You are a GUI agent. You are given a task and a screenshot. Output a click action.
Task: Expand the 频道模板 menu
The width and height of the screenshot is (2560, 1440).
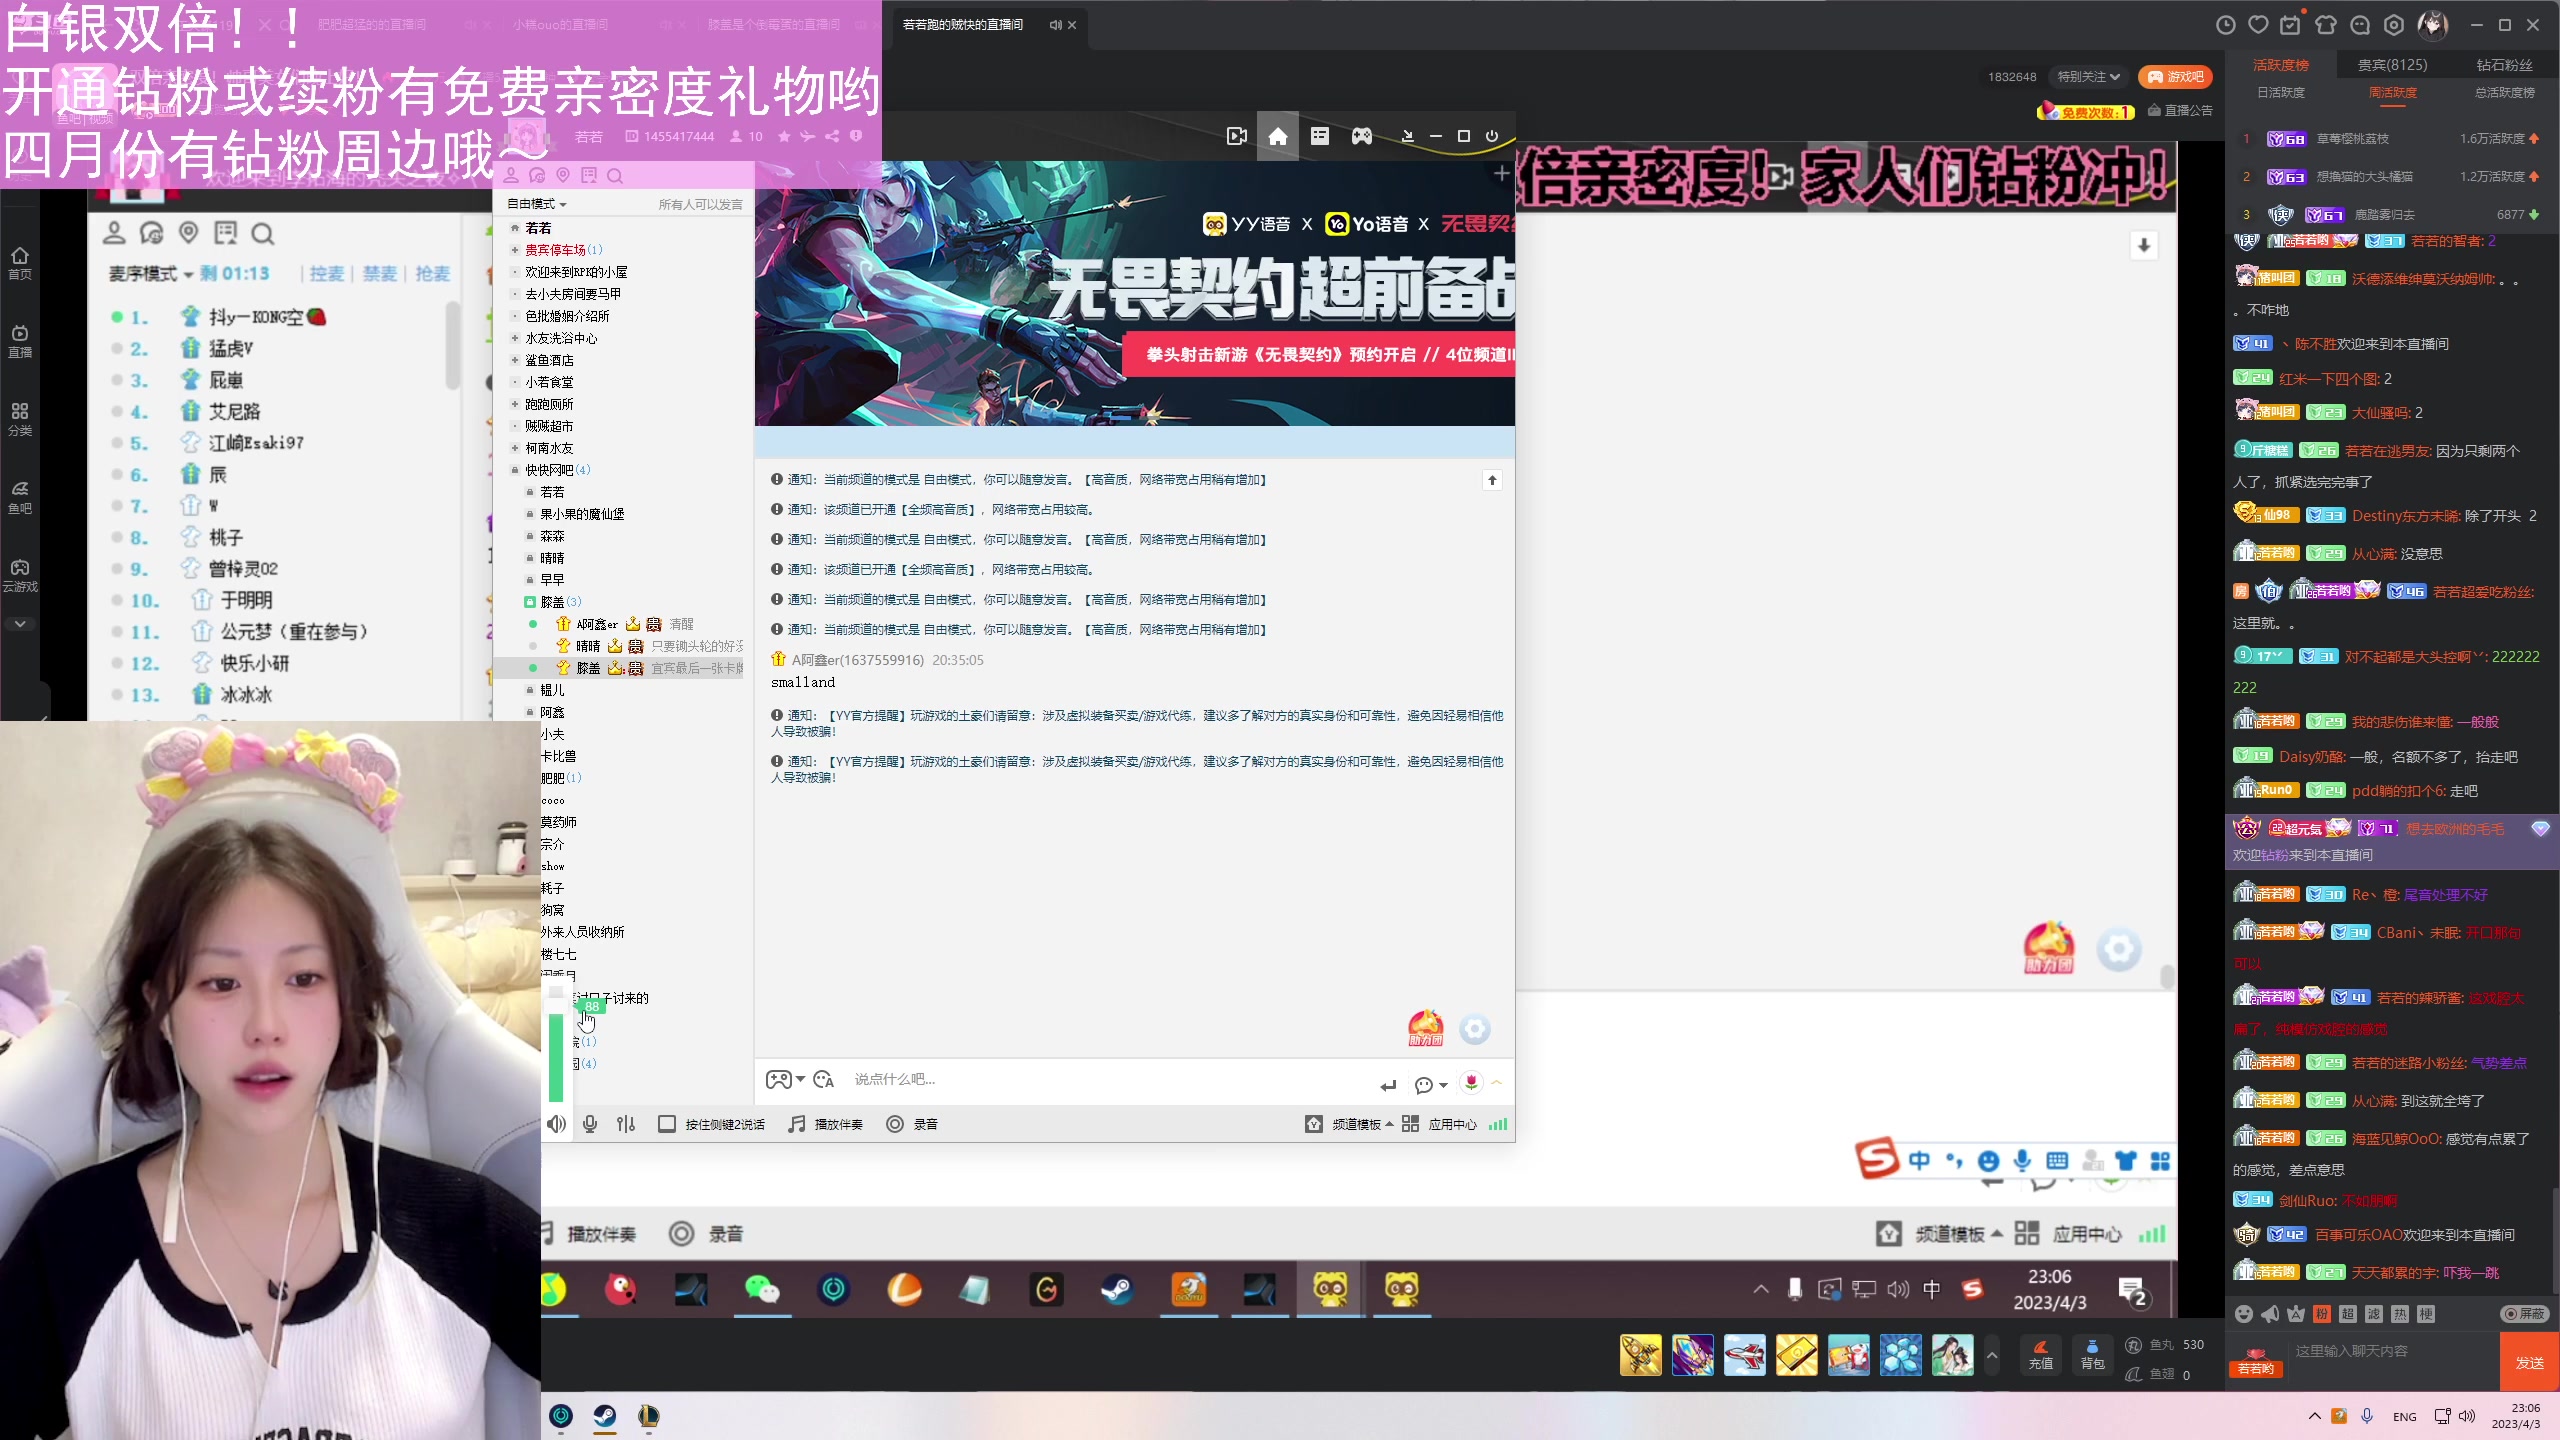coord(1349,1124)
